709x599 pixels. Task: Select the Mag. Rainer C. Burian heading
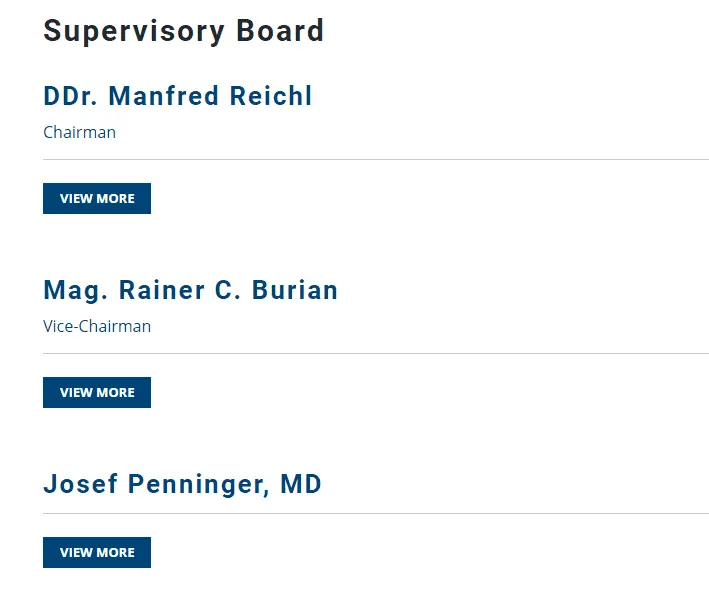(x=191, y=291)
